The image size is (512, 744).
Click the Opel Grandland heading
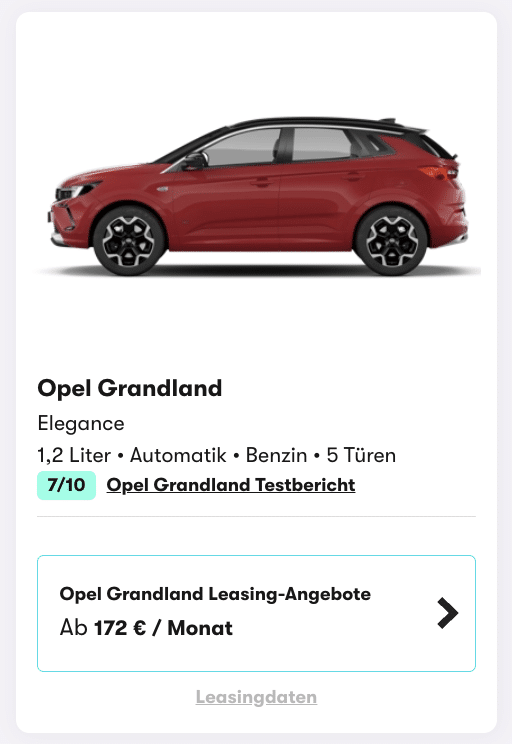(x=130, y=388)
